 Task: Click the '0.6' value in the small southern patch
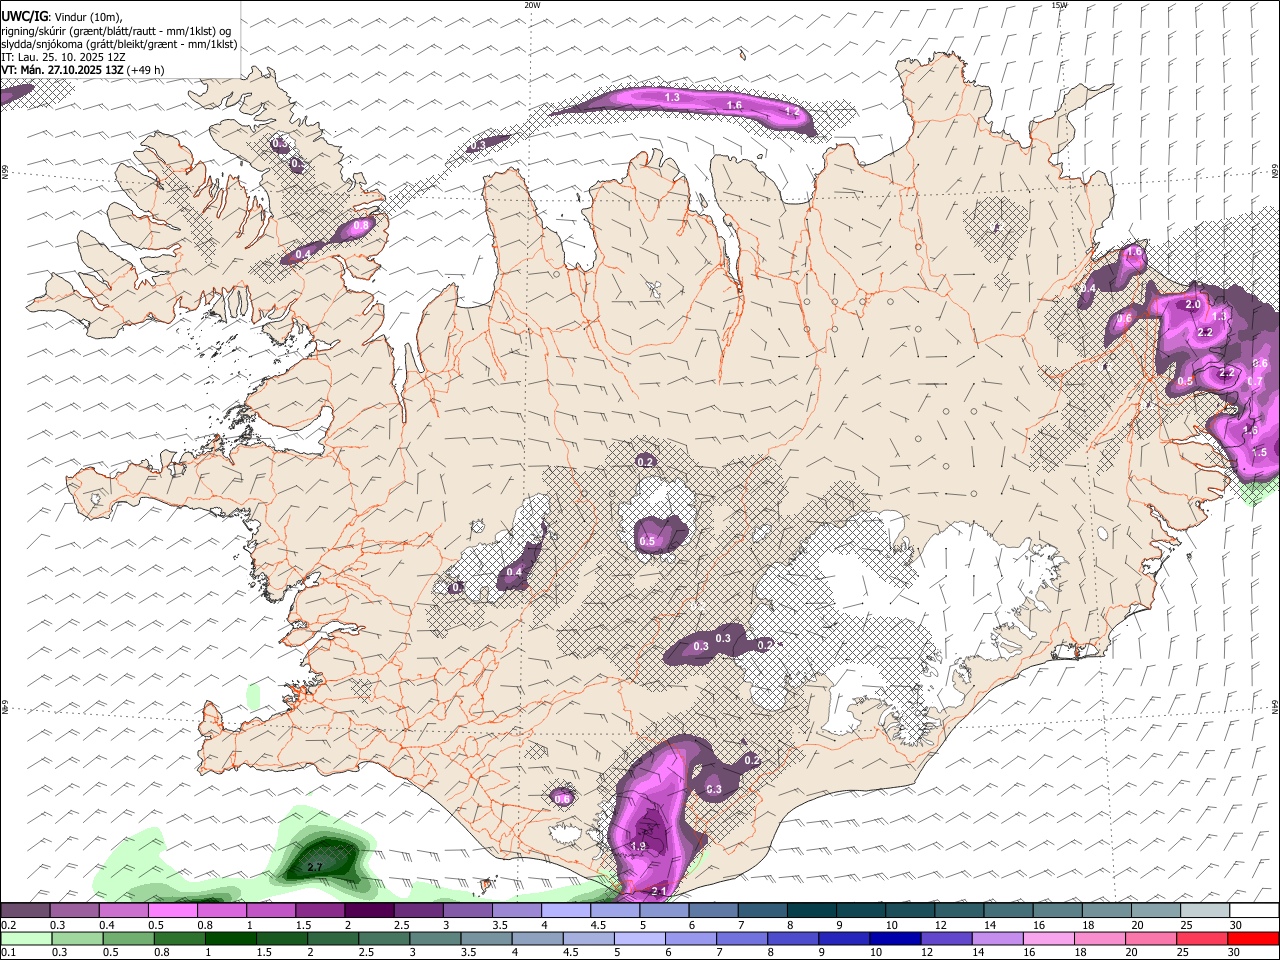(562, 798)
